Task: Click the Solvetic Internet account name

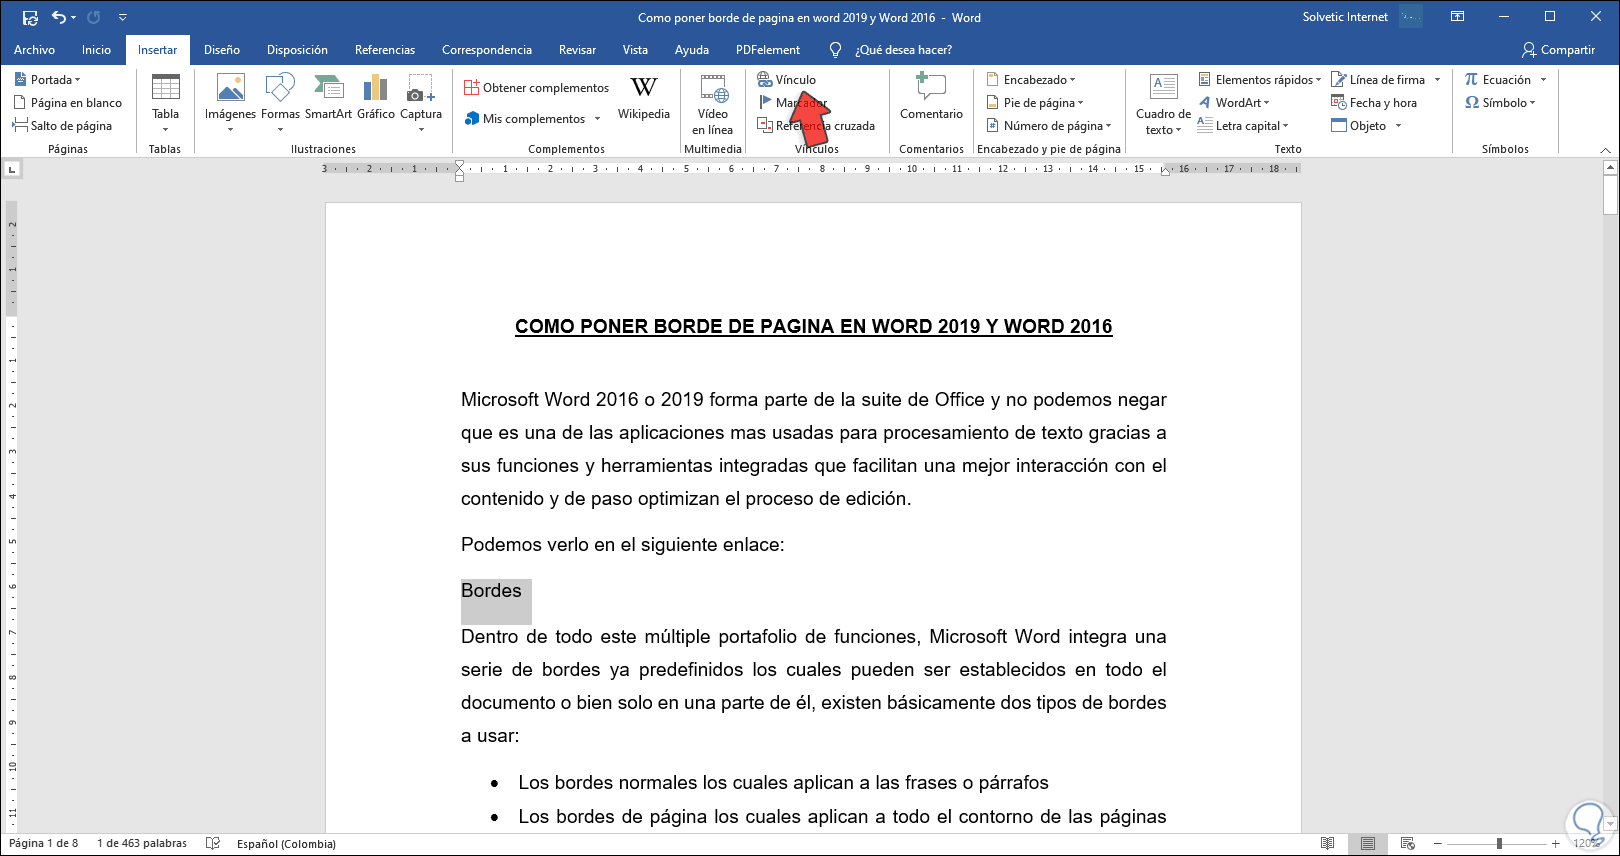Action: 1345,17
